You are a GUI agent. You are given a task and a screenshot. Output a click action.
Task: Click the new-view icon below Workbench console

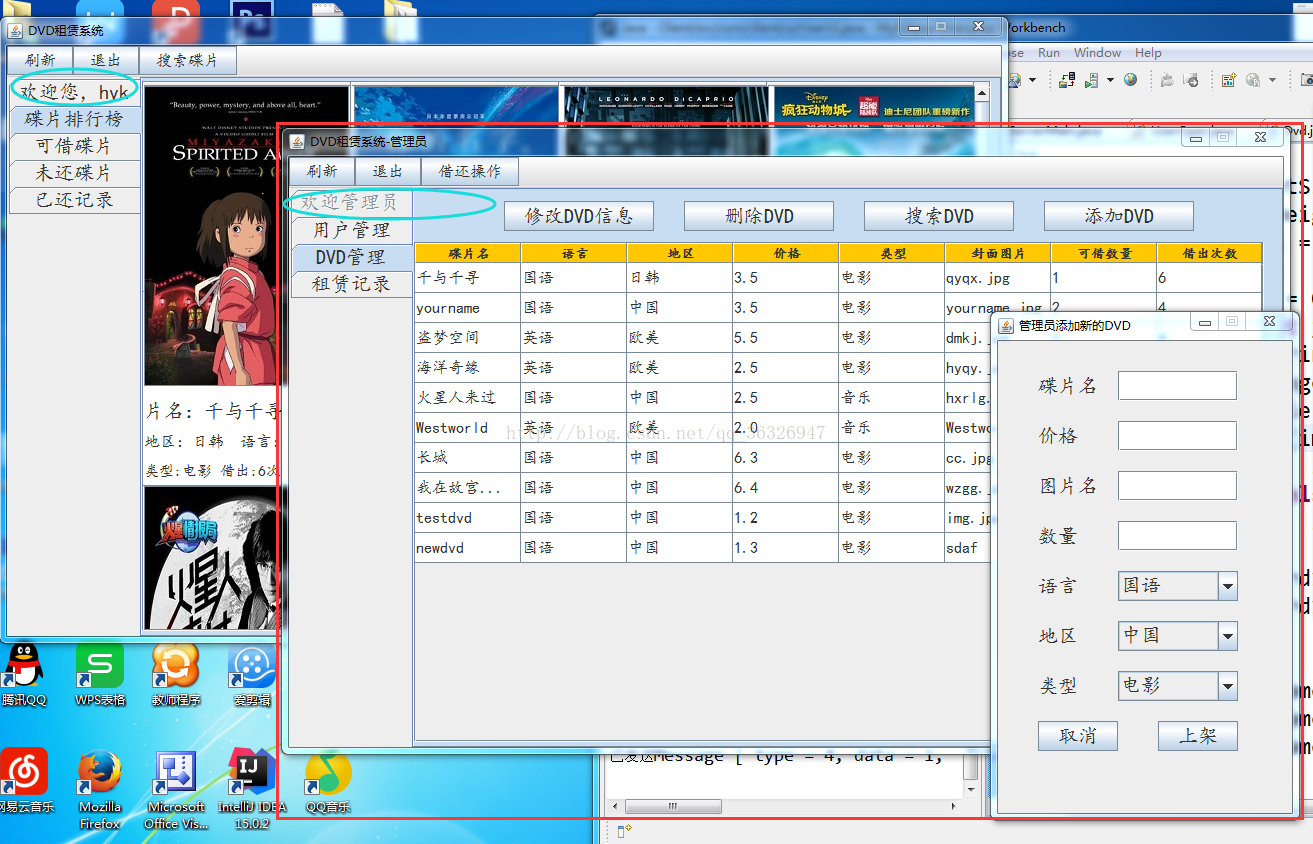pyautogui.click(x=625, y=830)
